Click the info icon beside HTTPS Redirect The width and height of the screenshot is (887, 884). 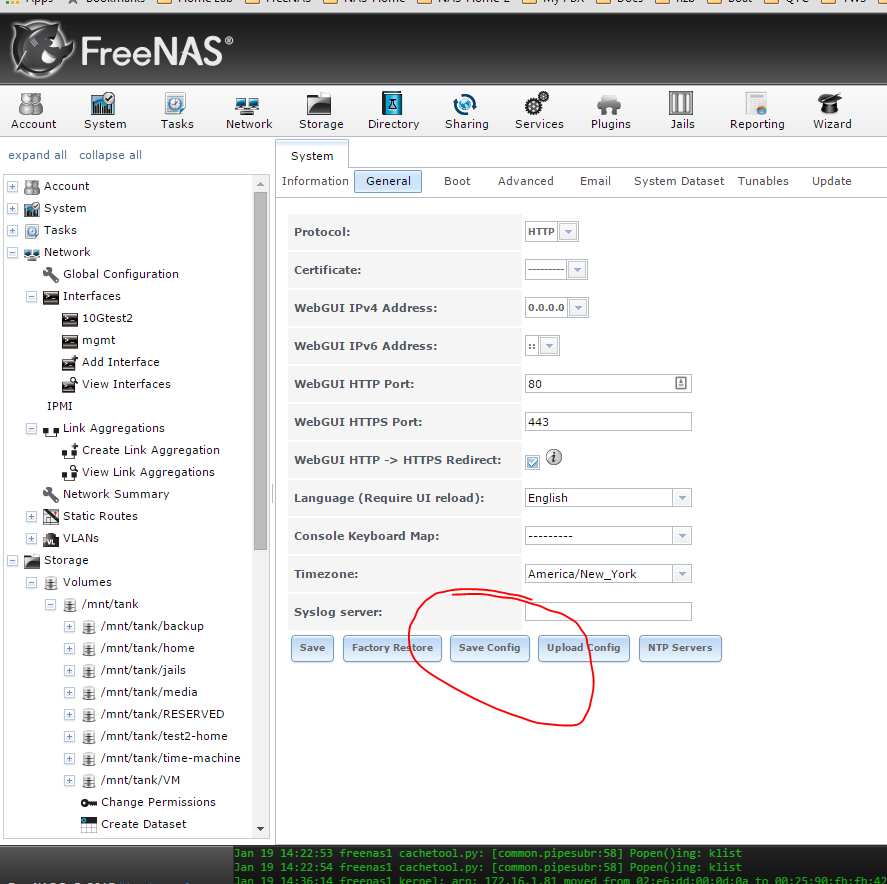[554, 457]
